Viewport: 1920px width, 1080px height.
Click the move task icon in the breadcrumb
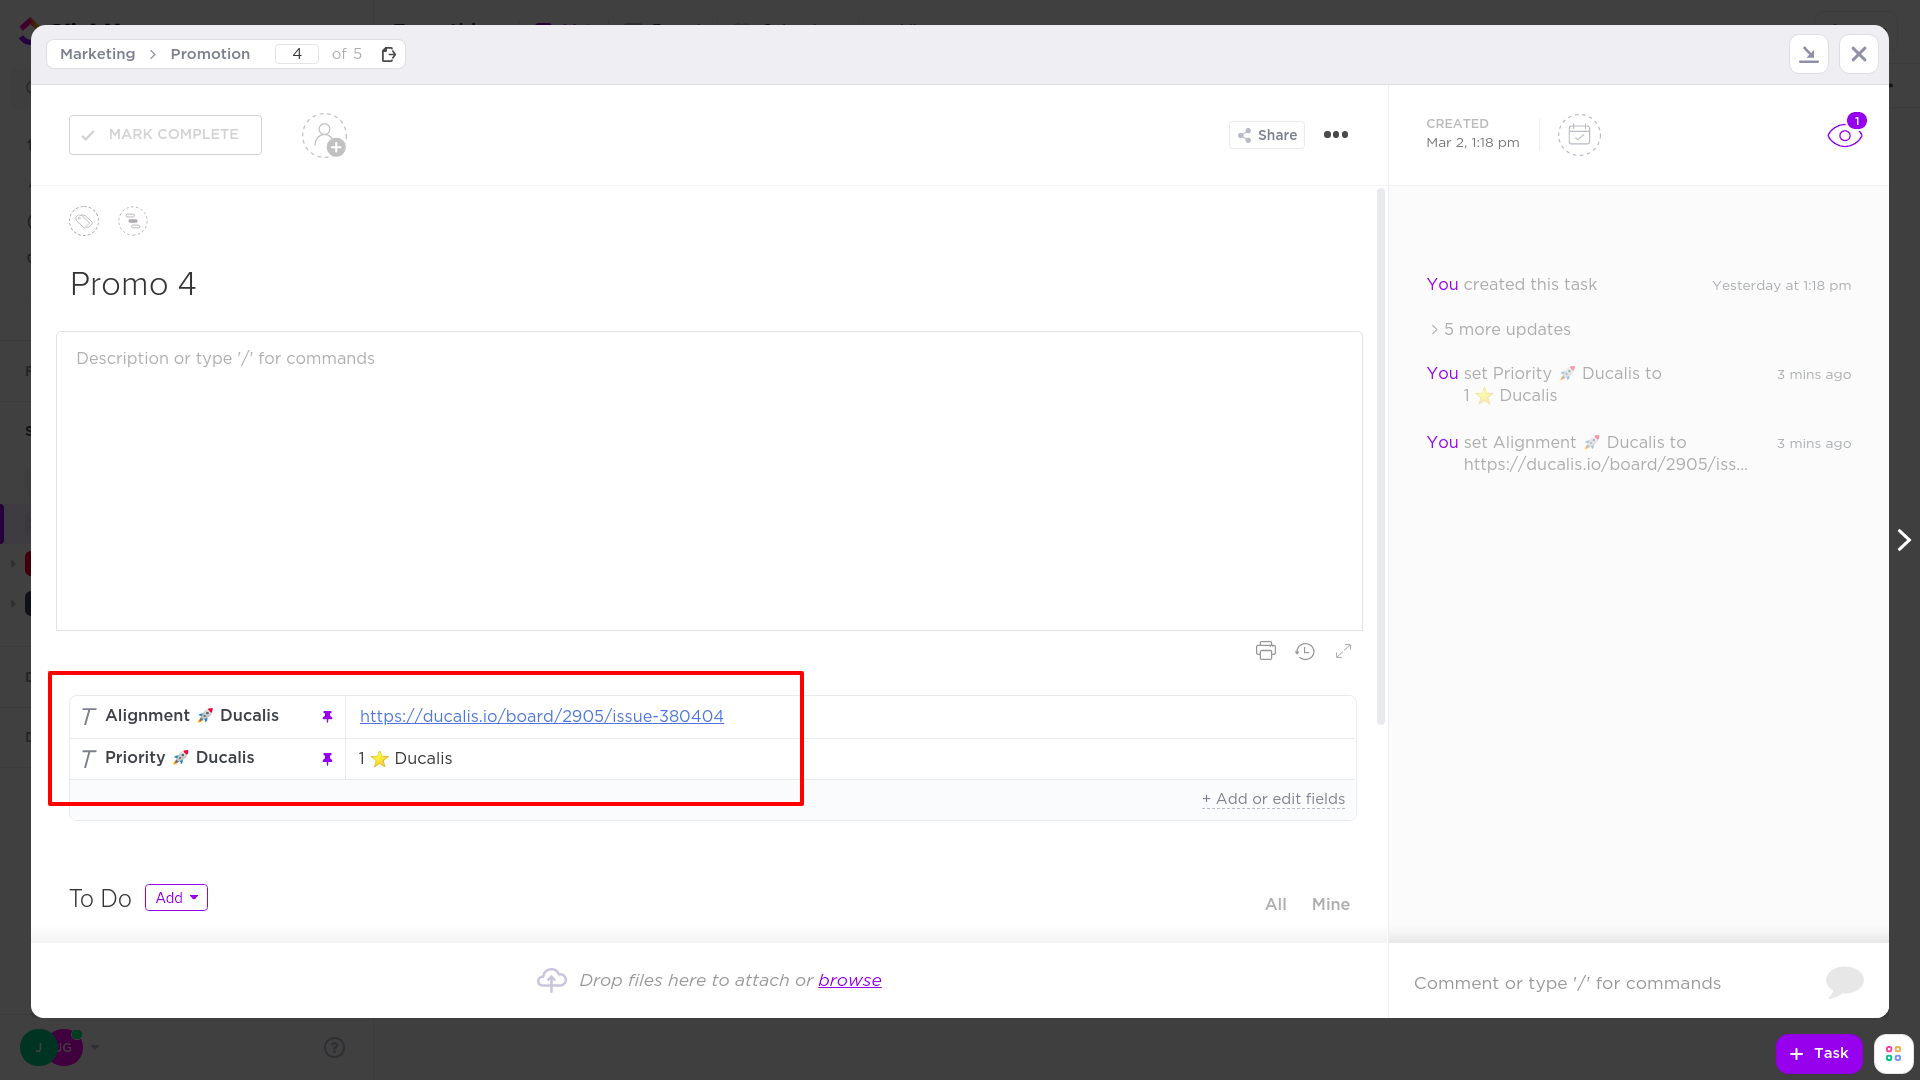389,54
